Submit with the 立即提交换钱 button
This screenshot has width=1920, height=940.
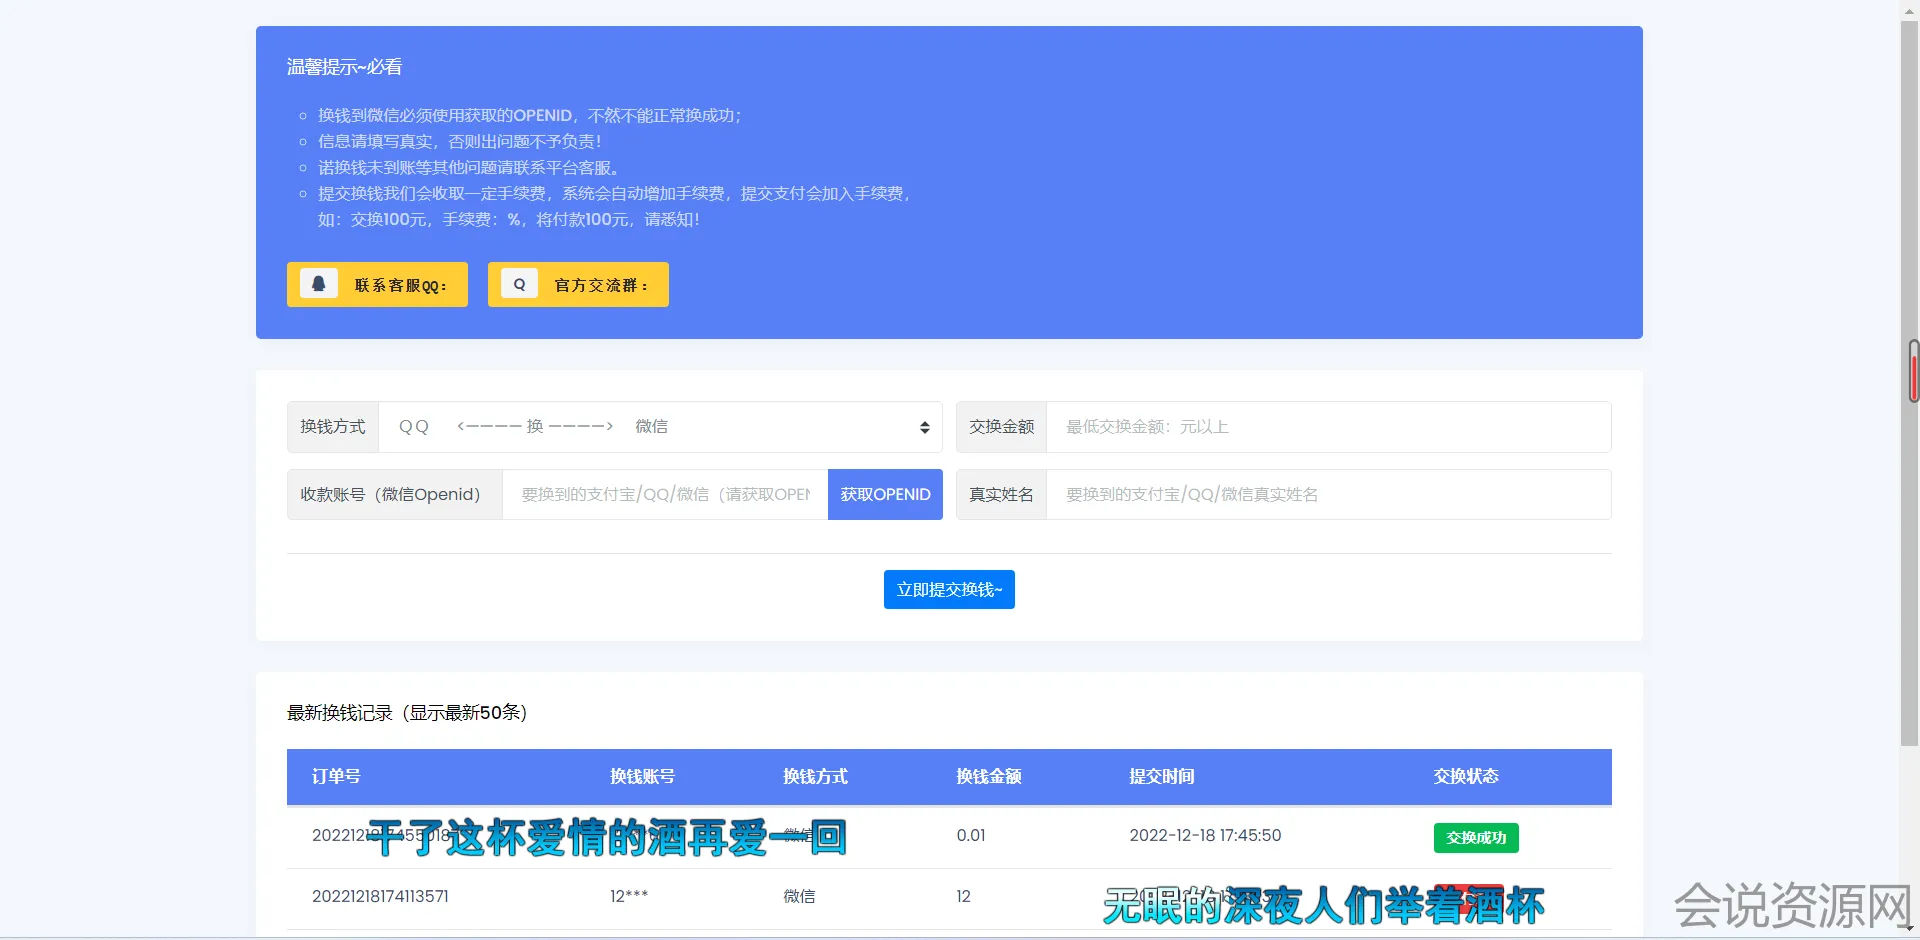(948, 590)
